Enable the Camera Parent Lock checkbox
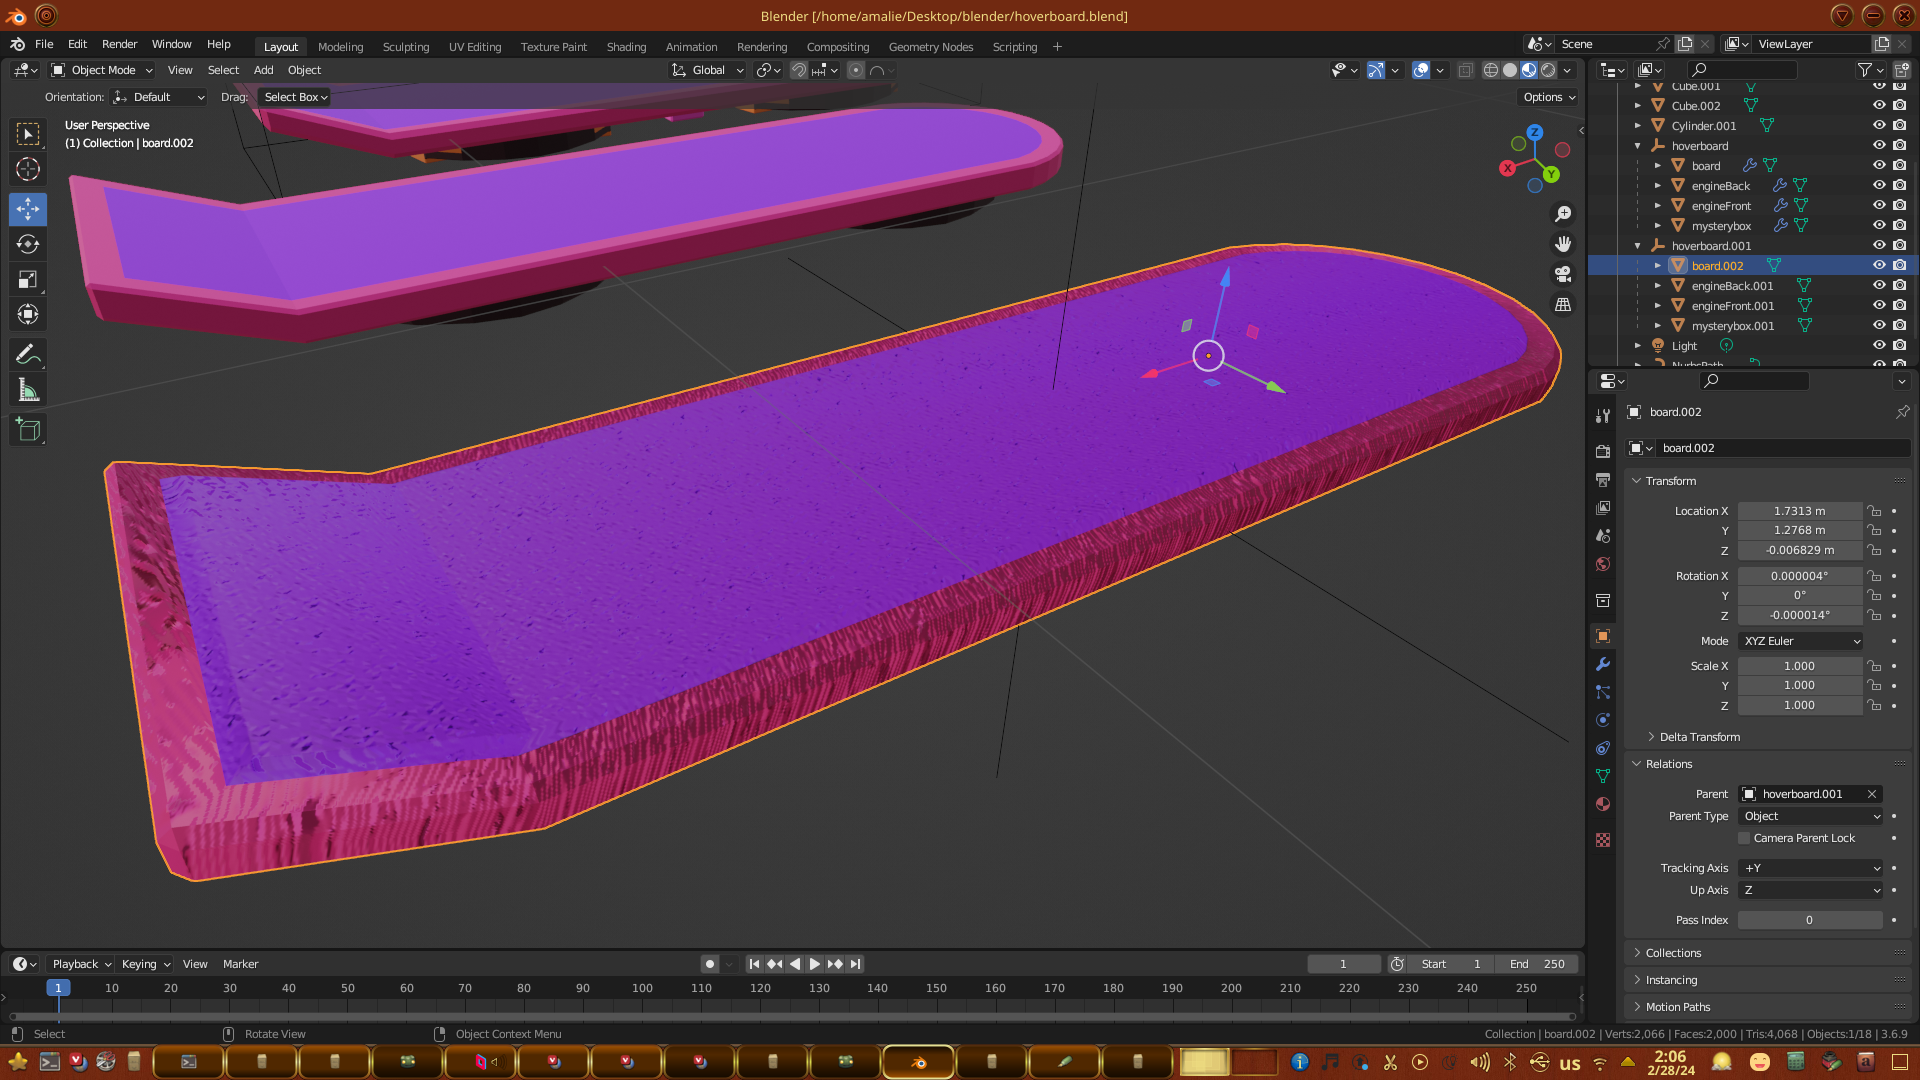This screenshot has width=1920, height=1080. 1745,838
